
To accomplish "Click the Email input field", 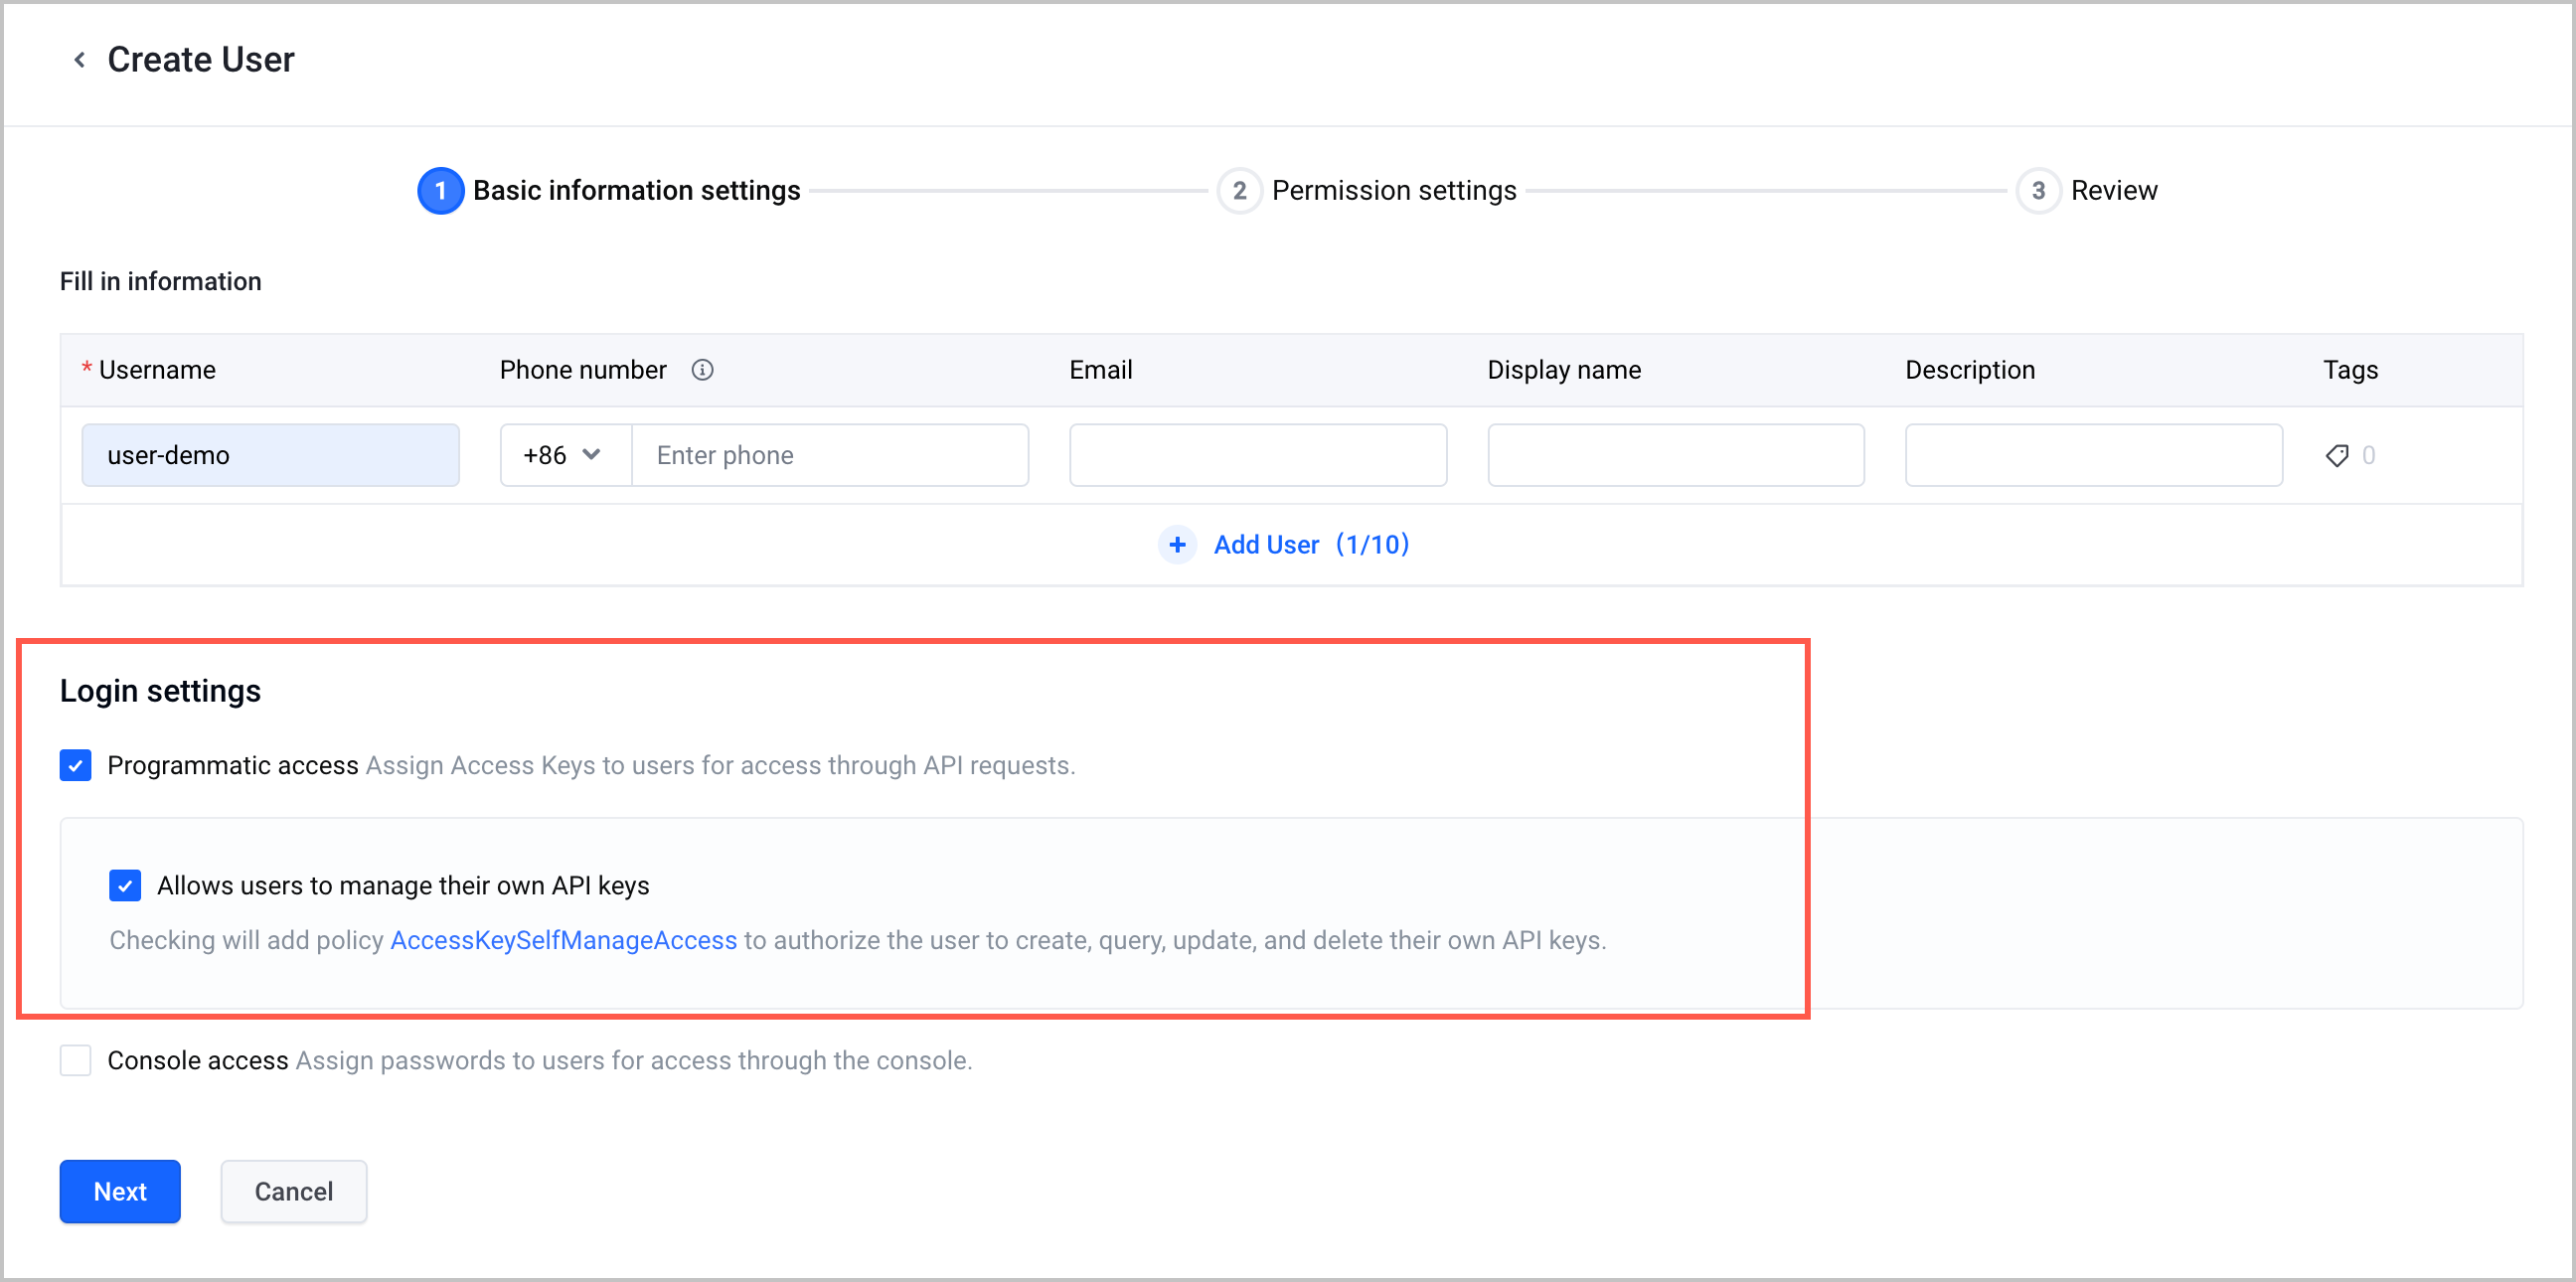I will point(1258,456).
